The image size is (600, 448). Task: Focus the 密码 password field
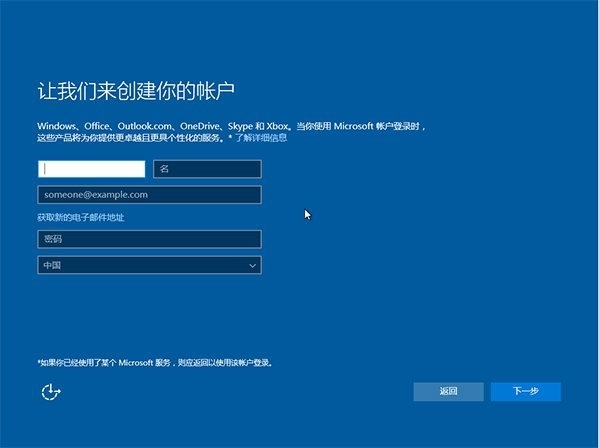(x=149, y=239)
